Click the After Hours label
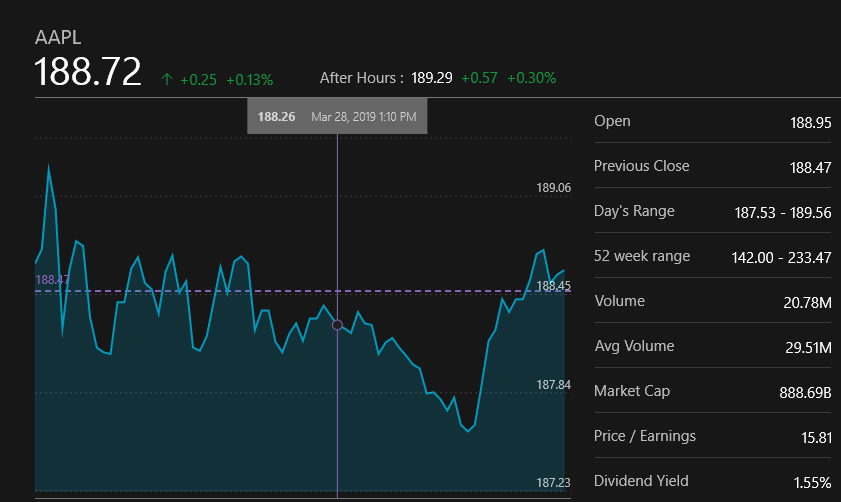Screen dimensions: 841x502 pyautogui.click(x=361, y=77)
